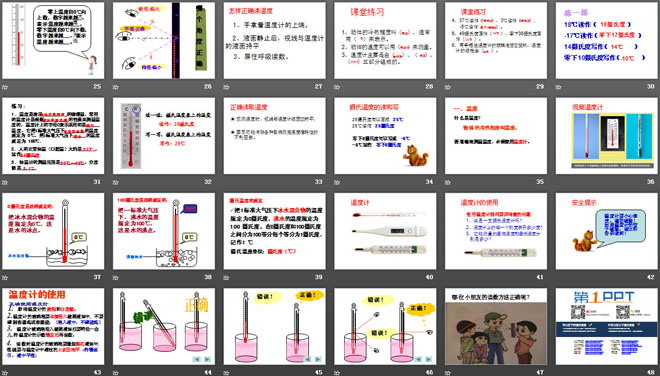Select slide 34 titled 摄氏温度的读和写
The image size is (660, 376).
click(x=385, y=136)
